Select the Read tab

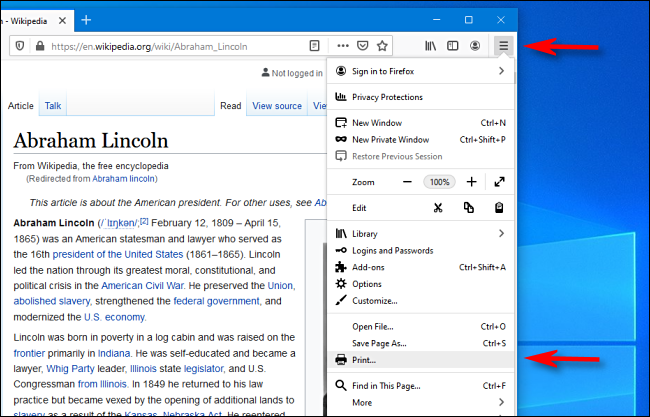click(230, 106)
